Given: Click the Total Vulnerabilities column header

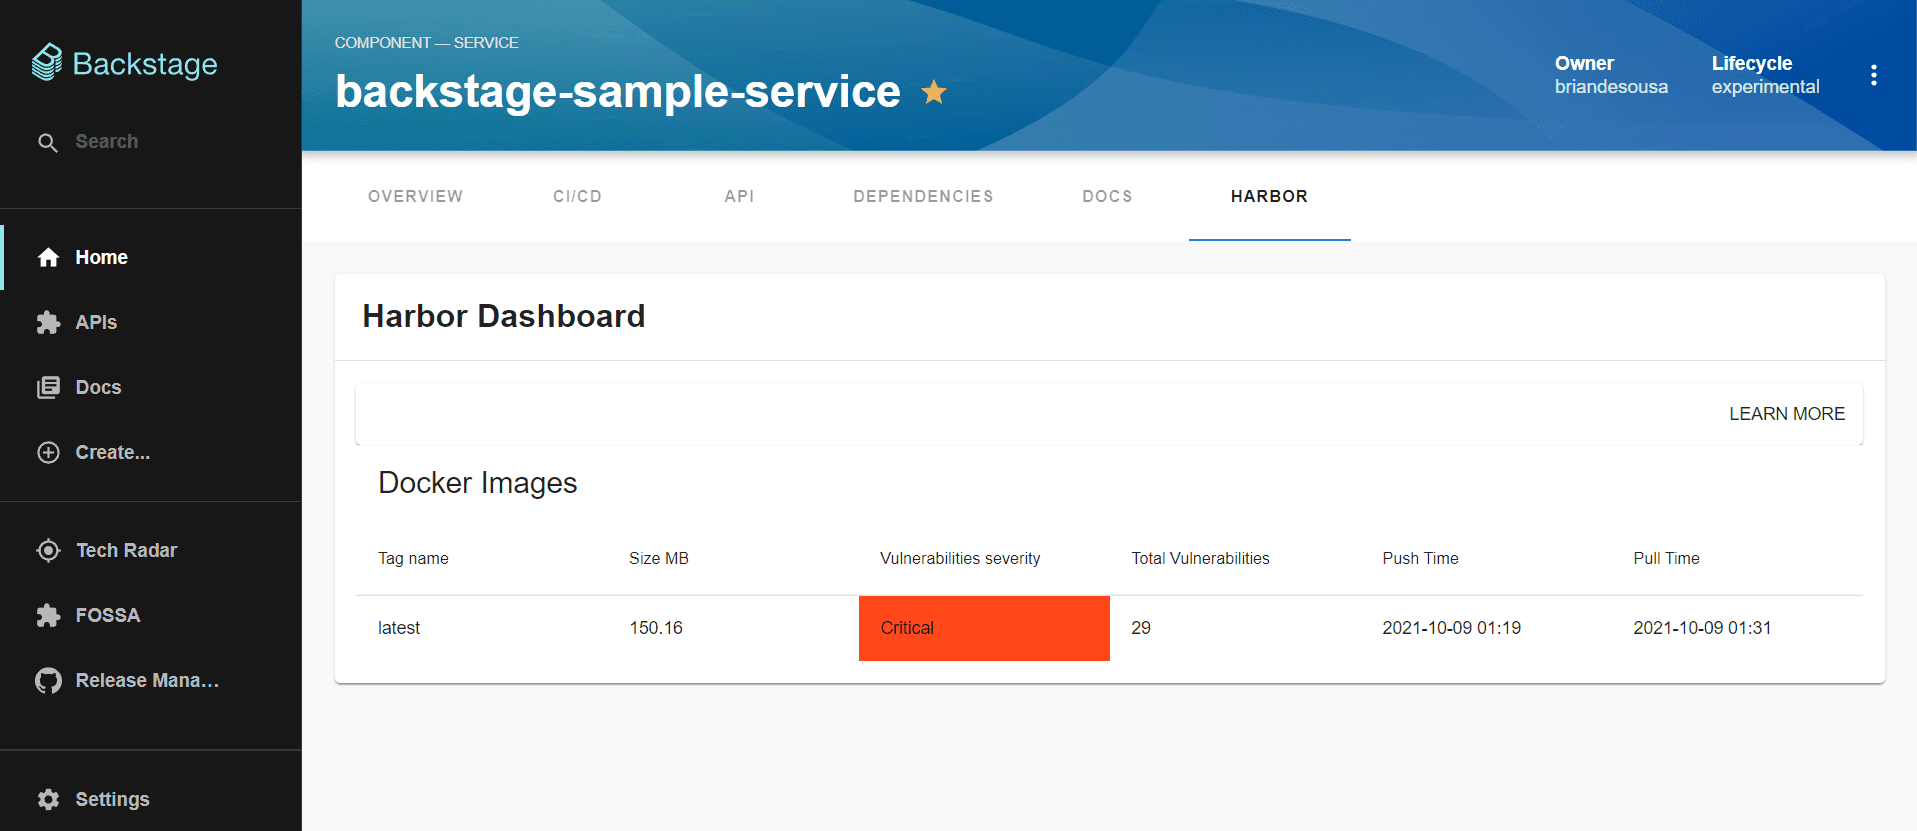Looking at the screenshot, I should (x=1200, y=558).
